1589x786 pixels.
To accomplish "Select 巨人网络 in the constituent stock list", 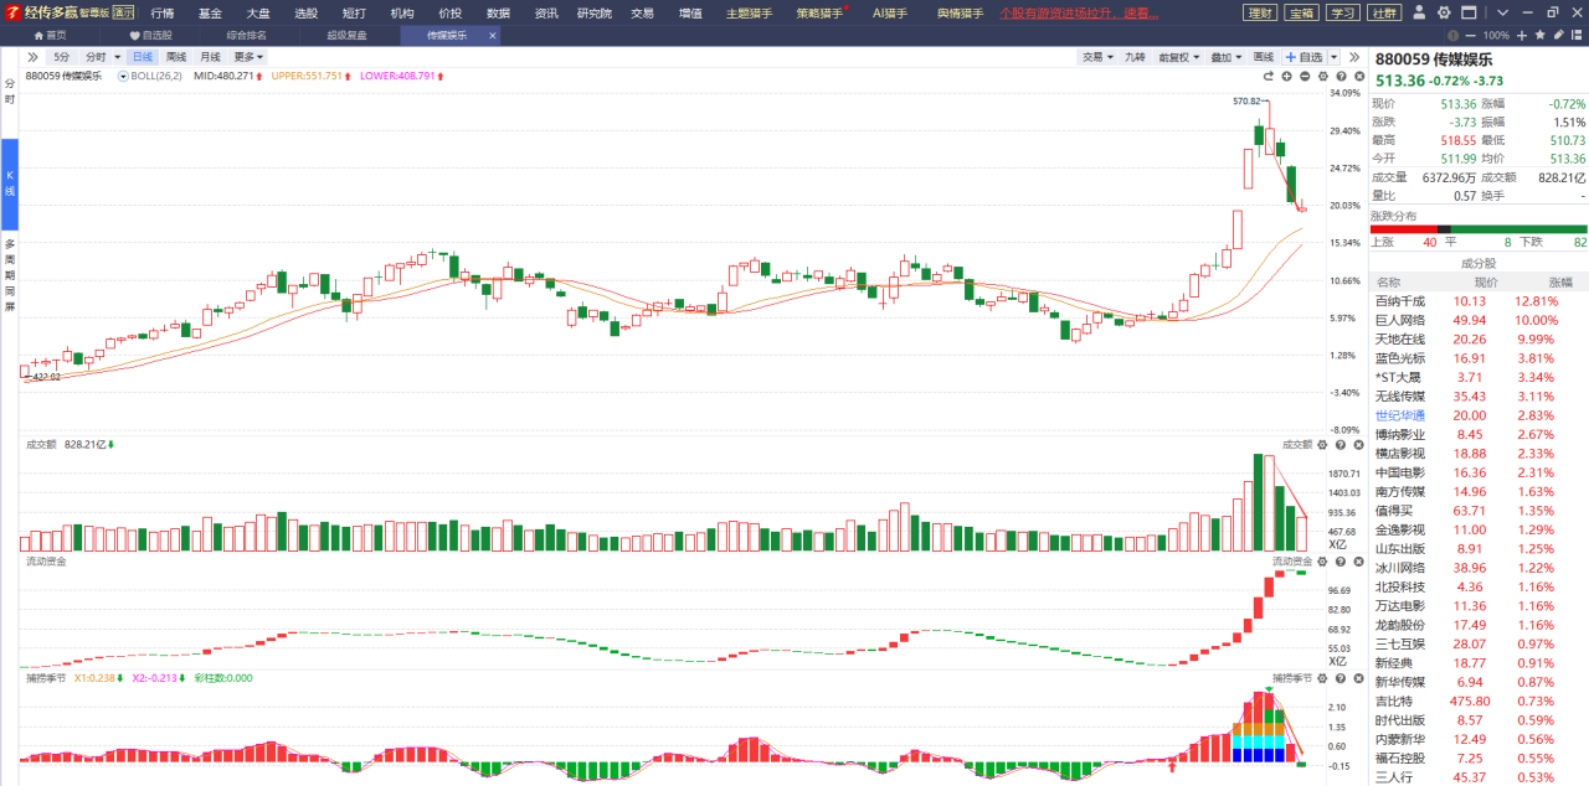I will 1400,320.
